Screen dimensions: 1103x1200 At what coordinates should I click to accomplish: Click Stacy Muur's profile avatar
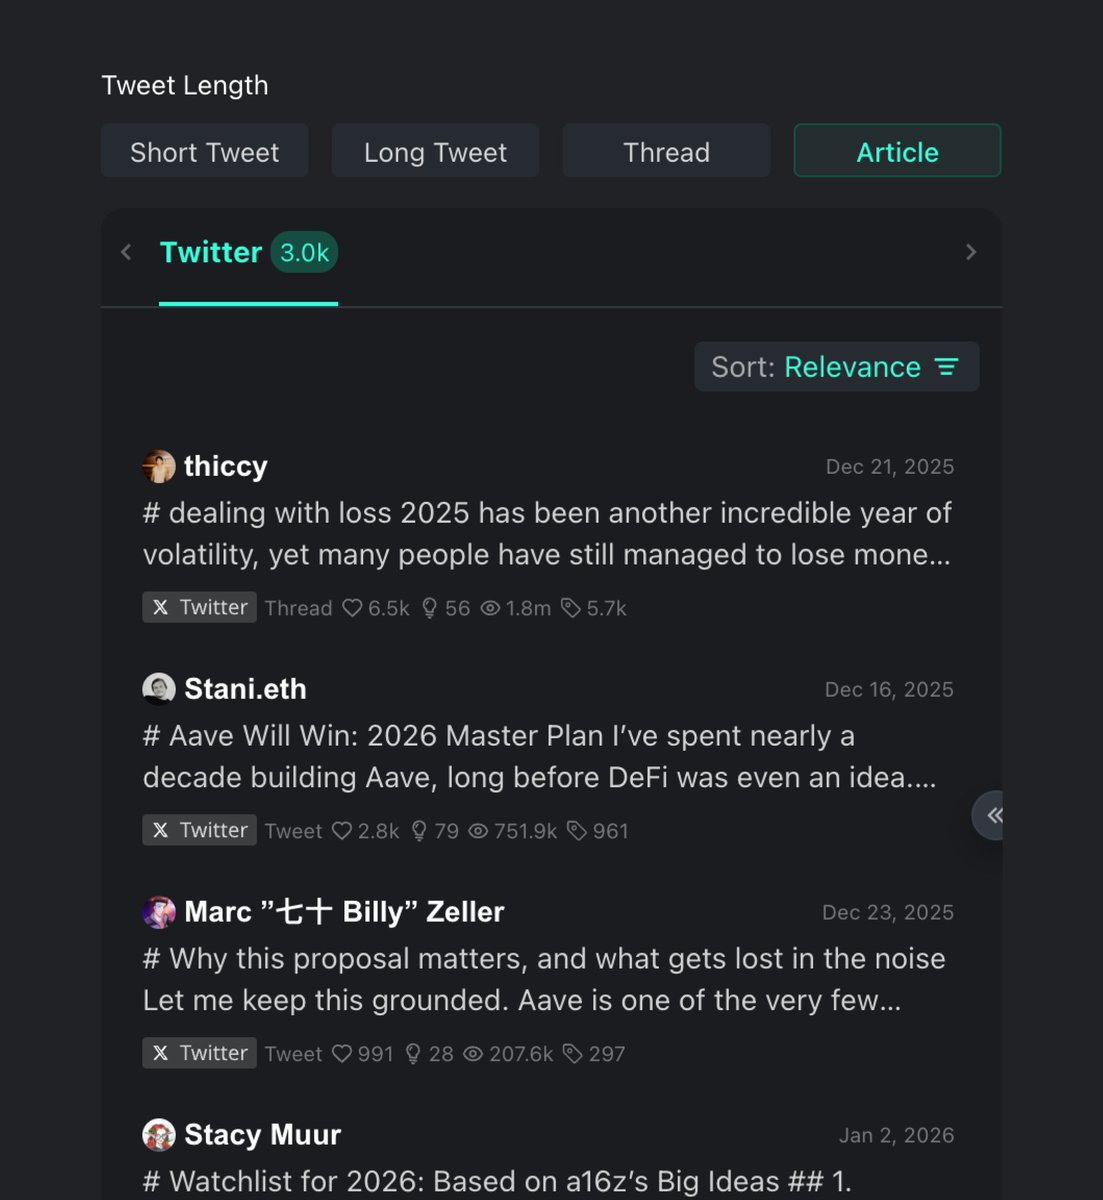click(x=159, y=1135)
